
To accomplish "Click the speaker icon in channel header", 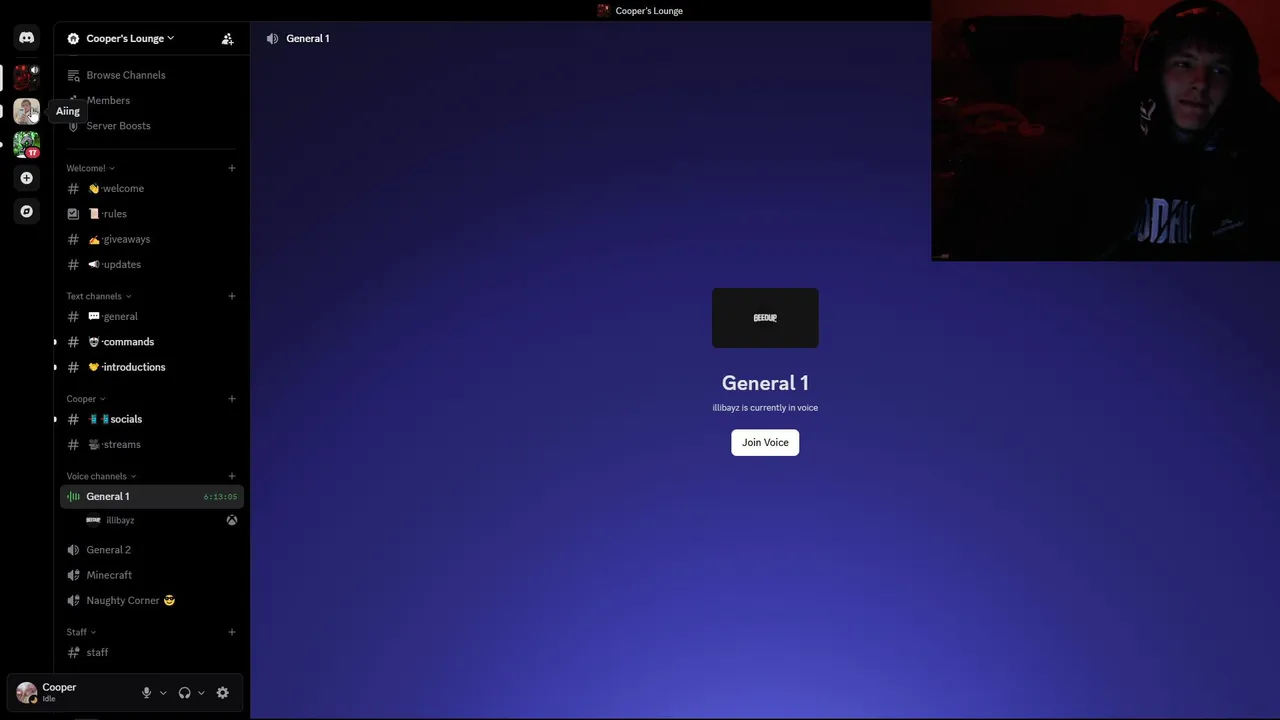I will coord(272,38).
